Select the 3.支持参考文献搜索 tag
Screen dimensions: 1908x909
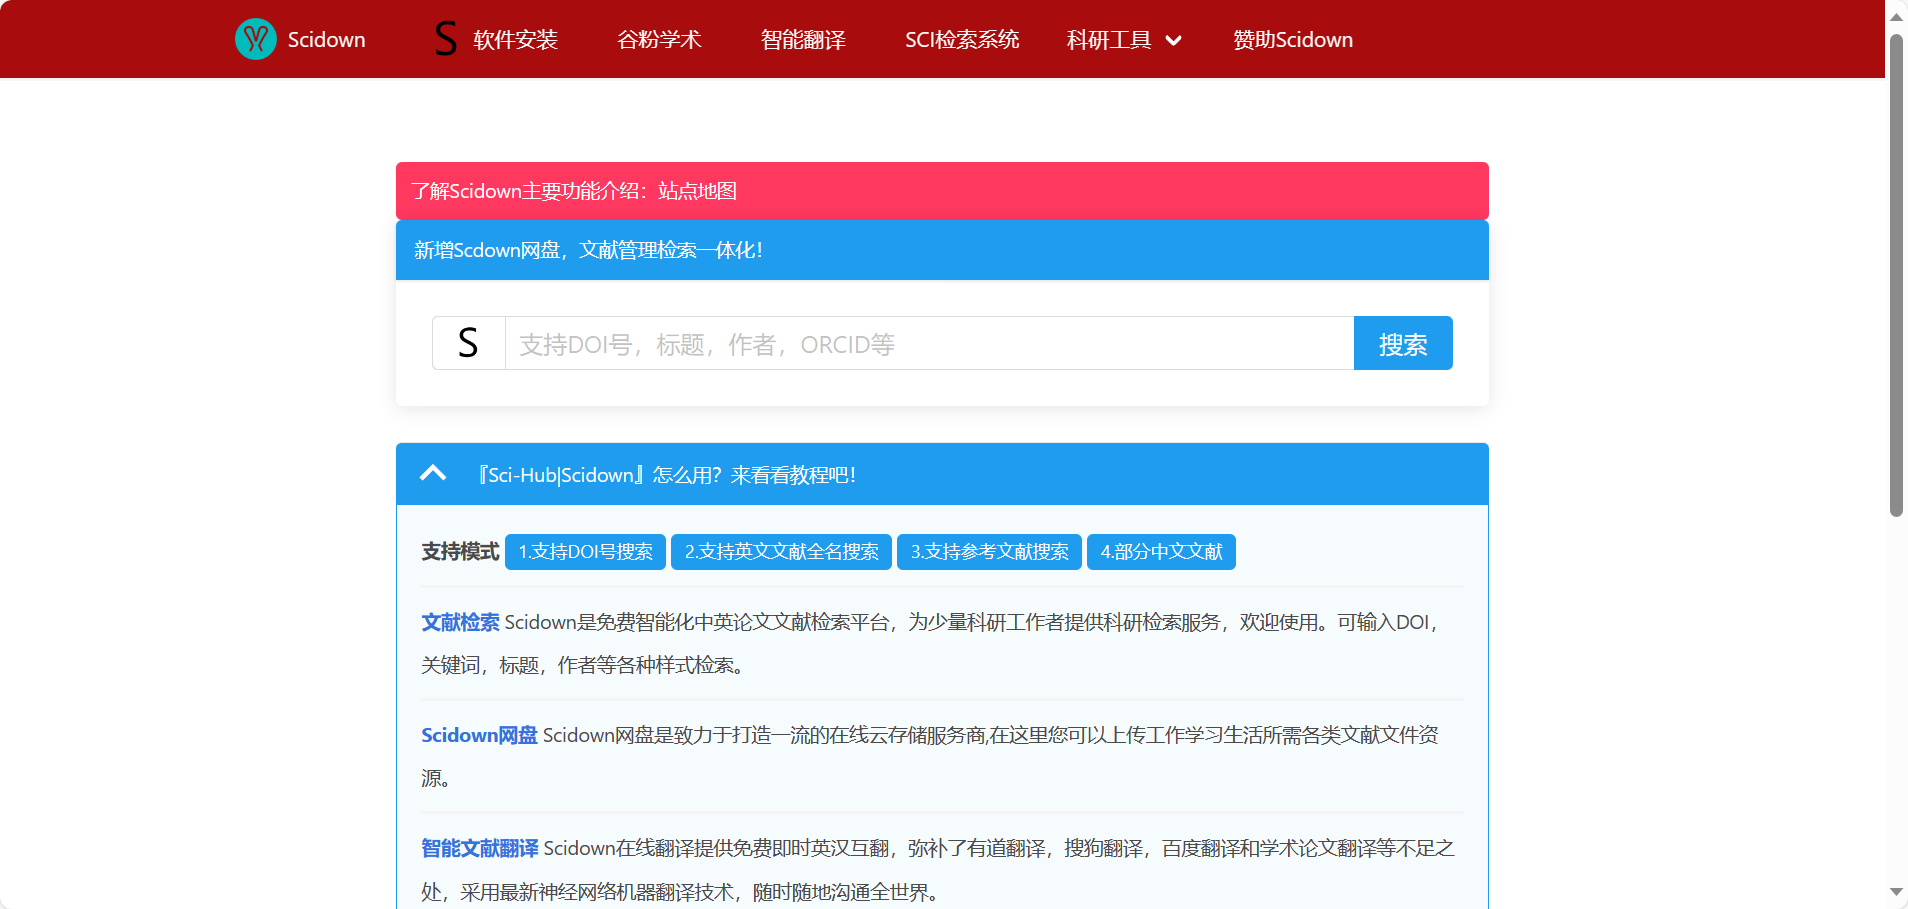989,552
